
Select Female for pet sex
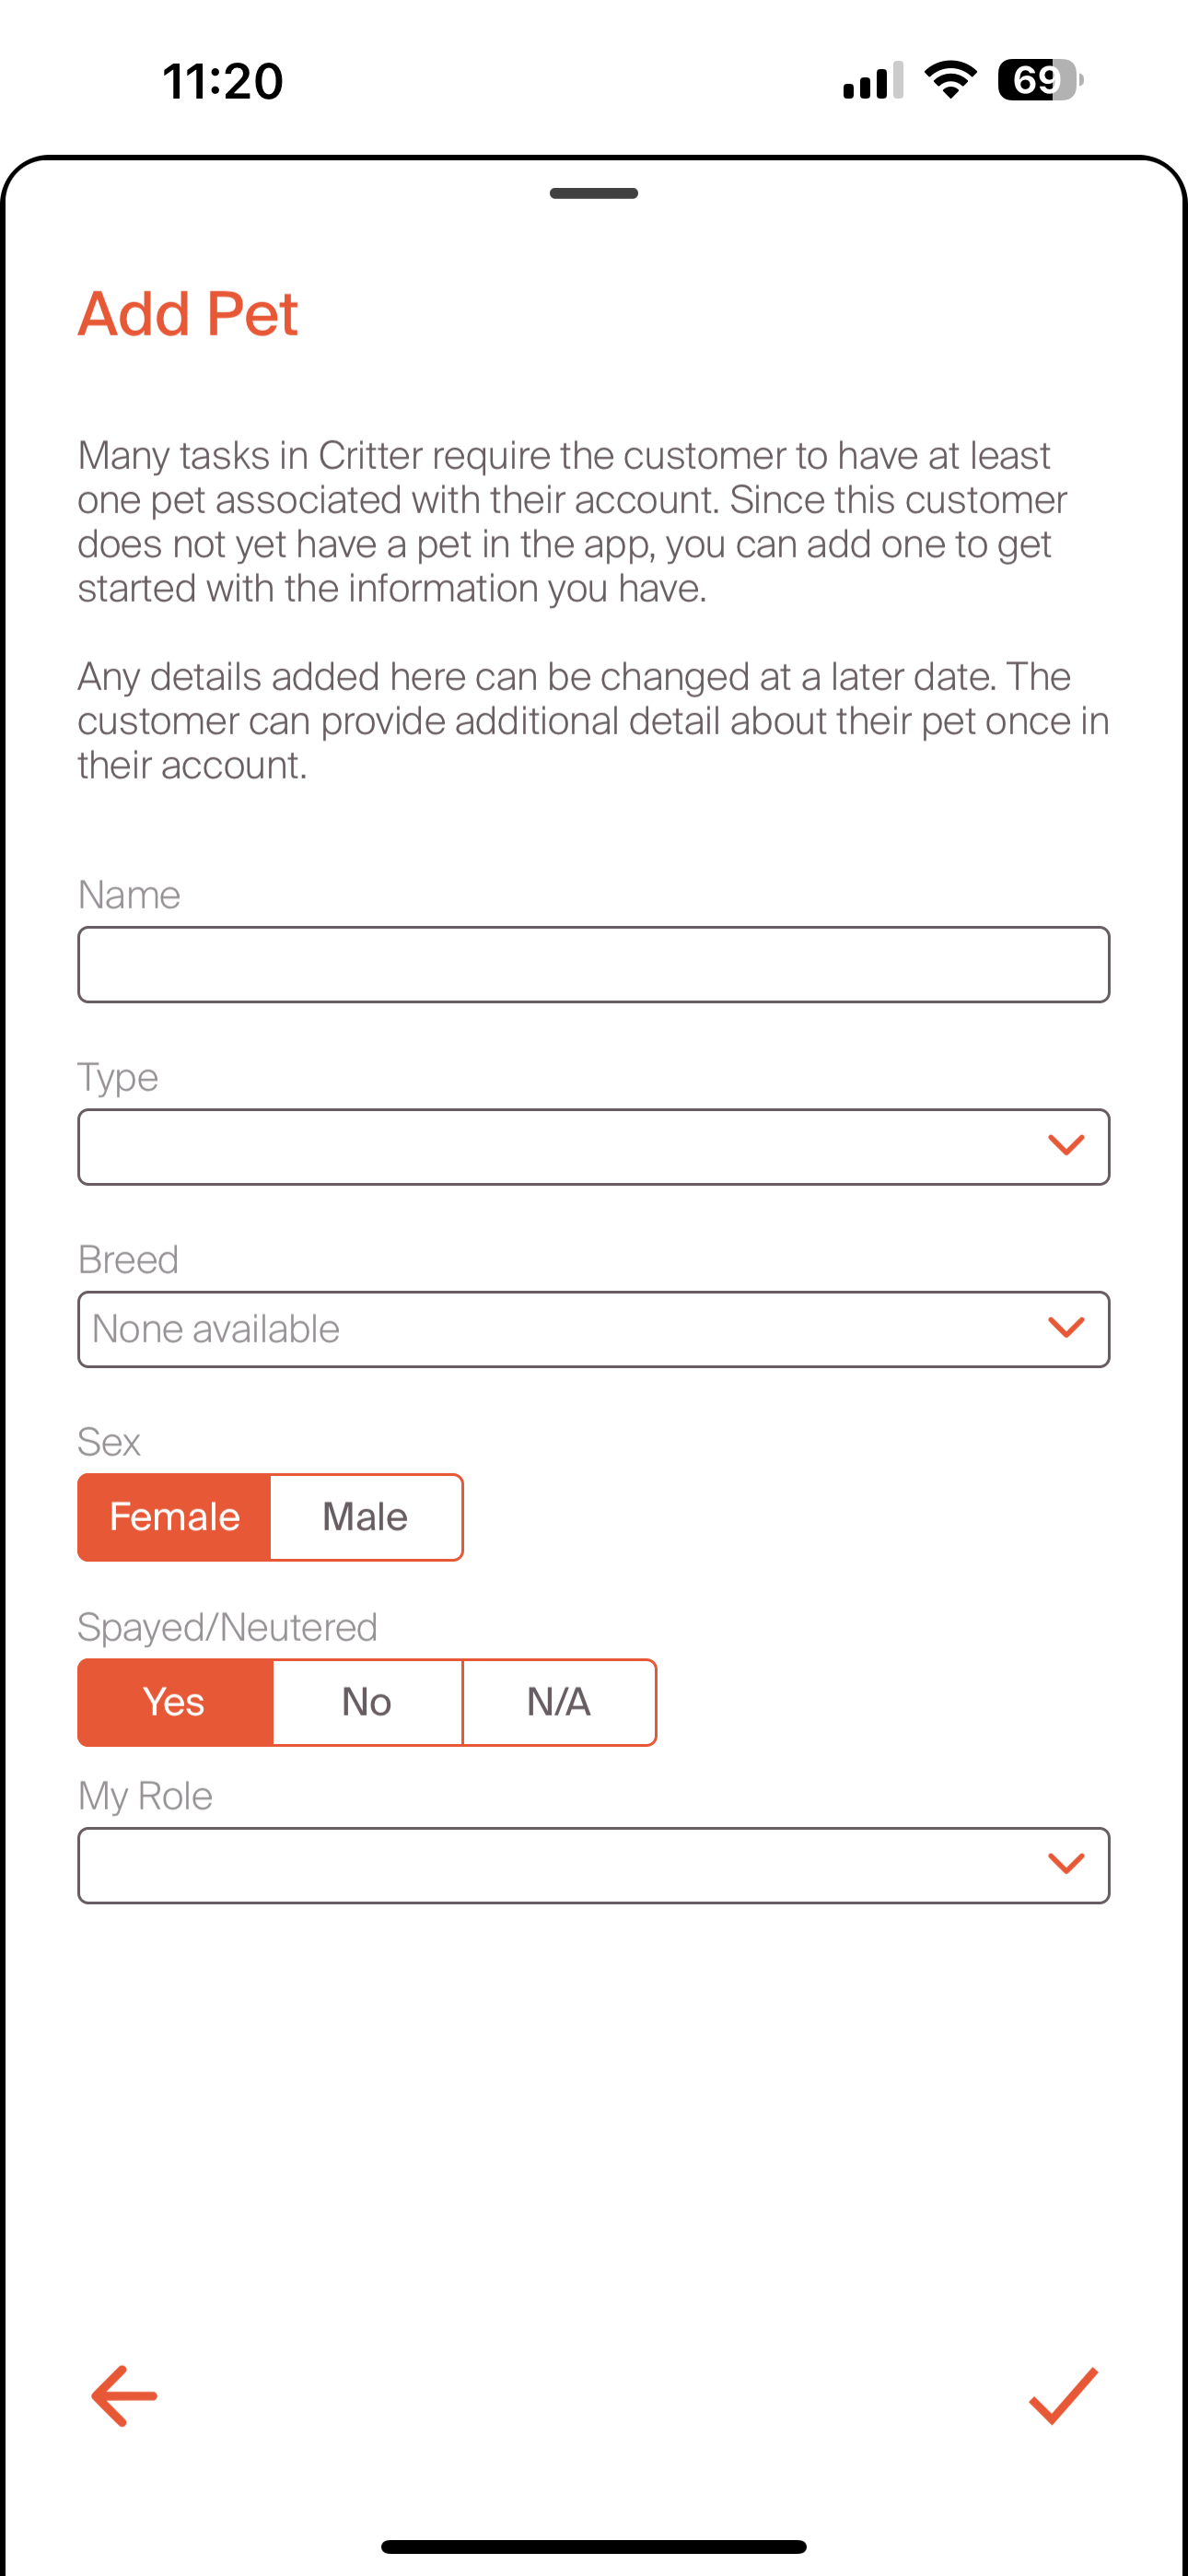pos(175,1517)
